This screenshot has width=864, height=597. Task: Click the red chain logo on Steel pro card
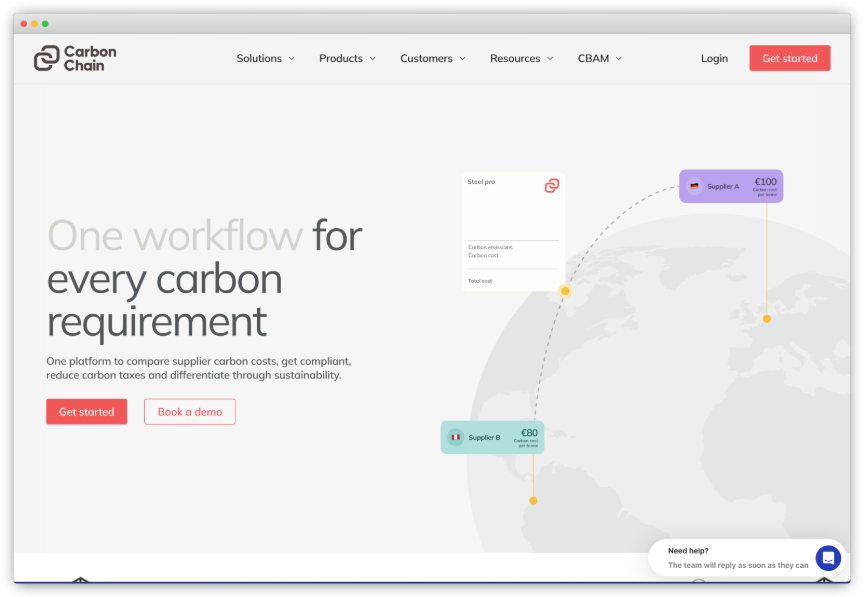552,185
